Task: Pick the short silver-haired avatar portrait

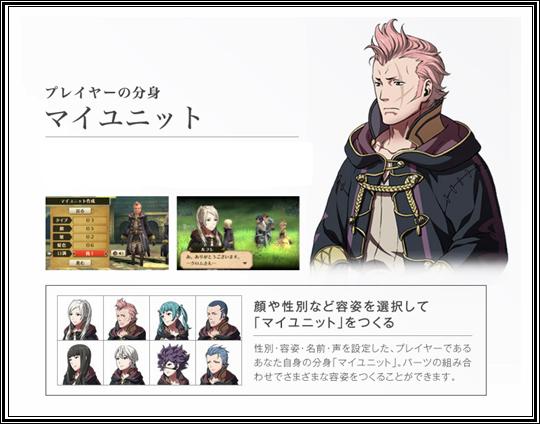Action: click(127, 363)
